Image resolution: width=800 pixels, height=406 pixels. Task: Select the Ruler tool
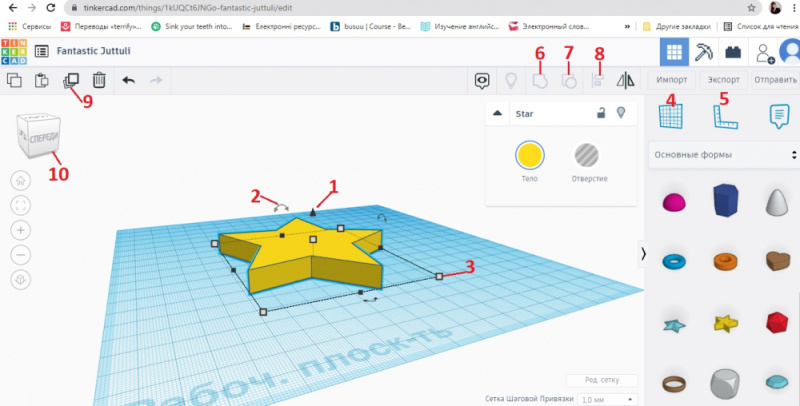point(726,117)
